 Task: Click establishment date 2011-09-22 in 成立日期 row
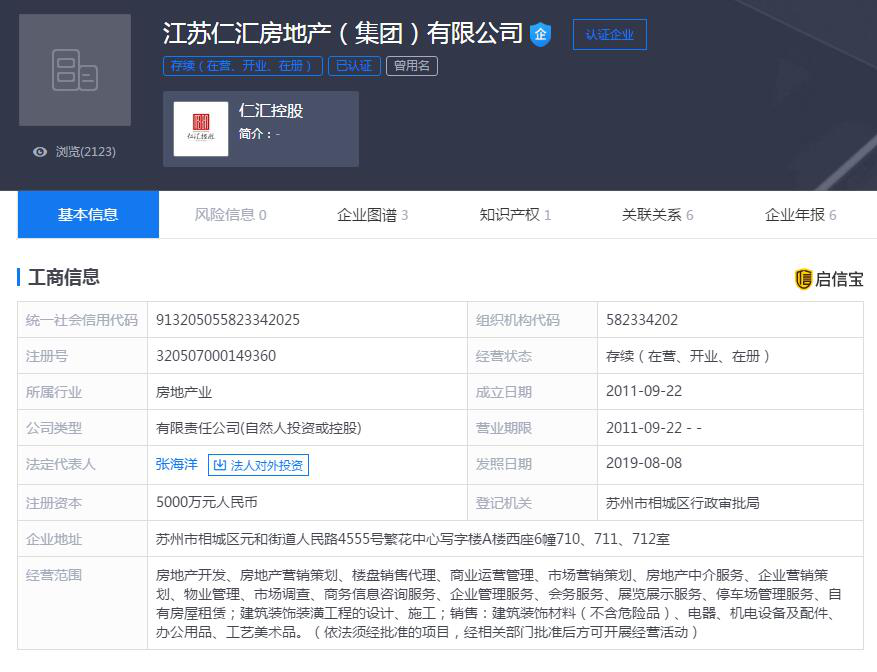[644, 391]
